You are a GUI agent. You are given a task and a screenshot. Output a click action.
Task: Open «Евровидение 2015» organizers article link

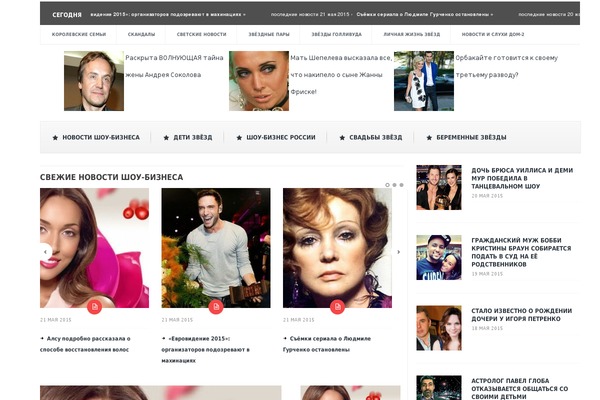click(205, 349)
